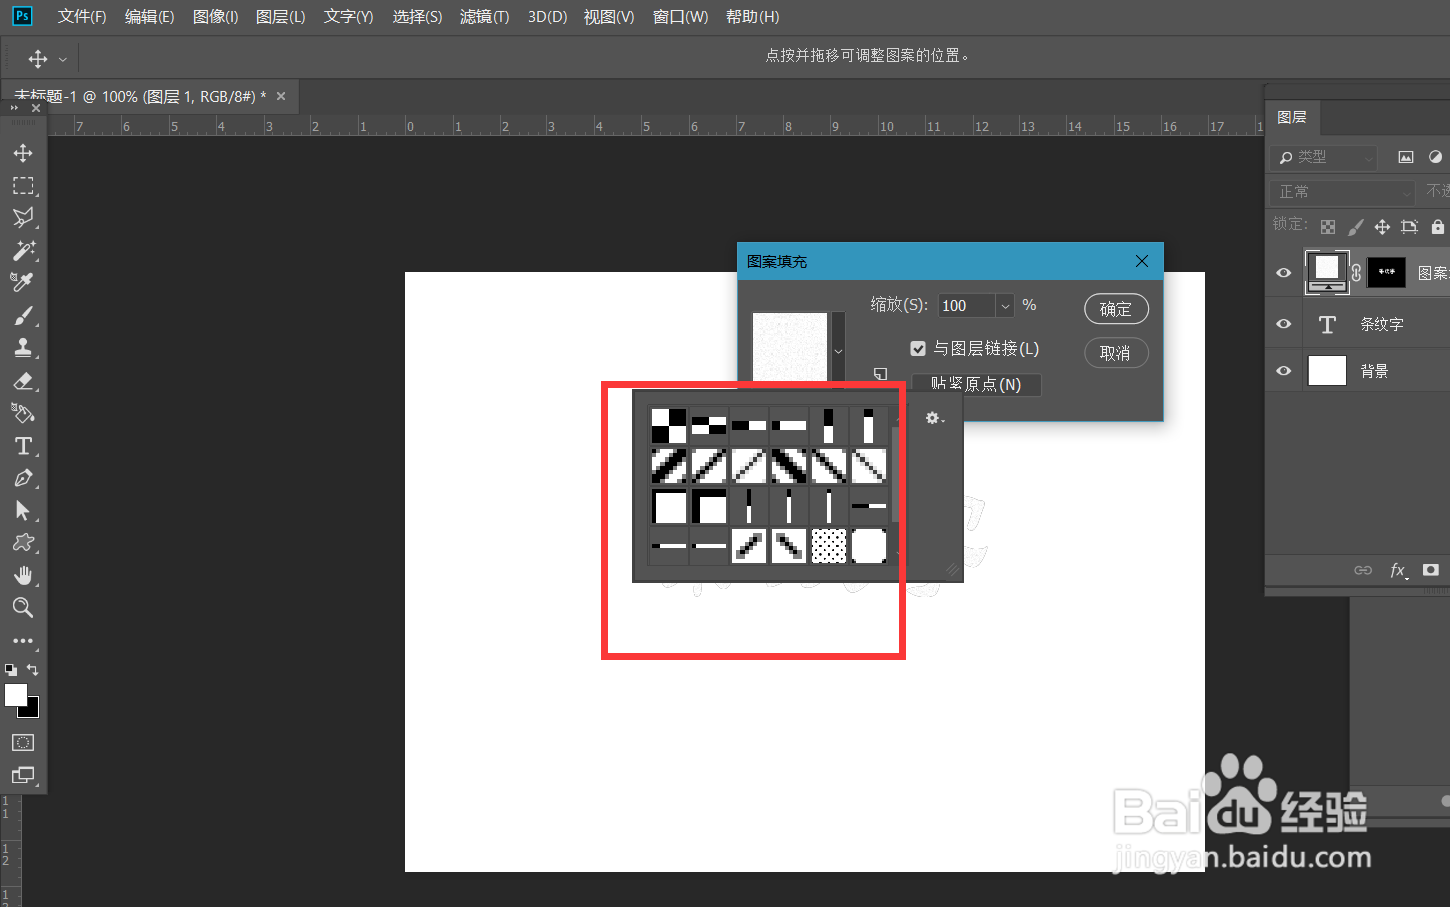Open the 编辑(E) menu
This screenshot has width=1450, height=907.
(149, 17)
